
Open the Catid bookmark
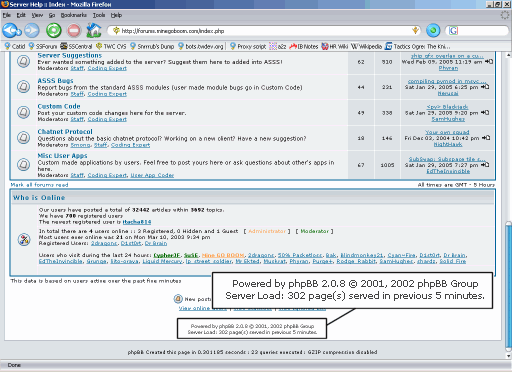(15, 46)
